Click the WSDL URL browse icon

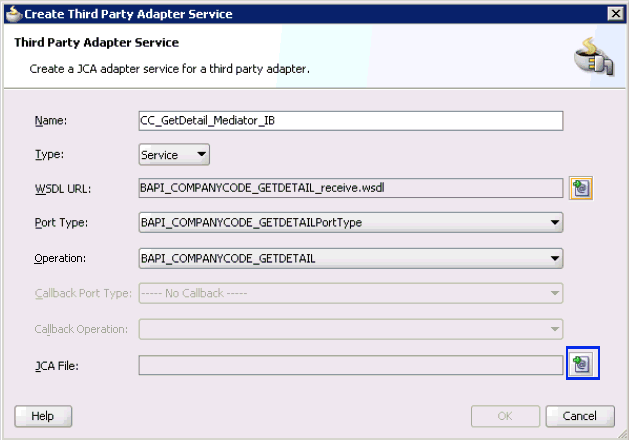581,187
